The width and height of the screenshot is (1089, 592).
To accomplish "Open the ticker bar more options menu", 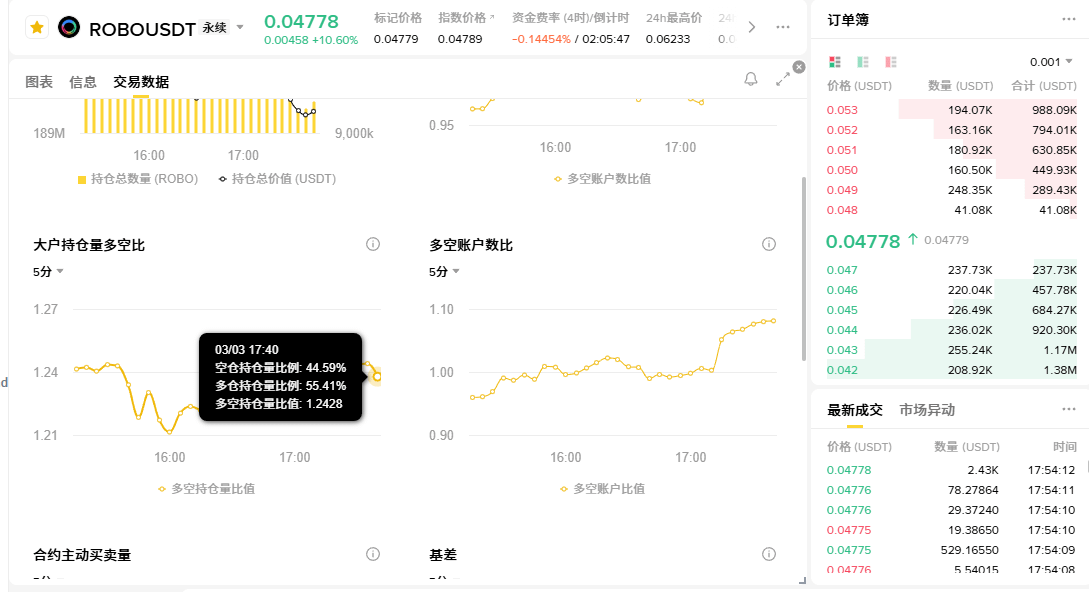I will click(783, 27).
